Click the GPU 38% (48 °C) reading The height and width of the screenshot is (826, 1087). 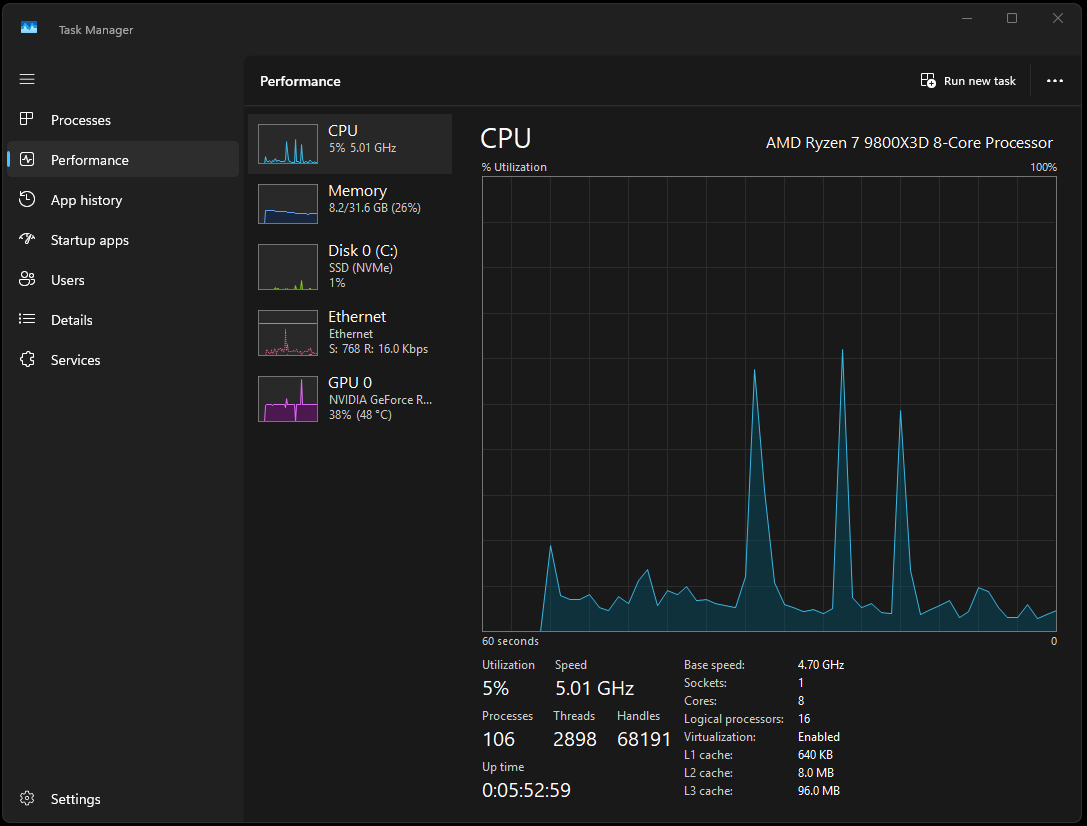click(360, 414)
